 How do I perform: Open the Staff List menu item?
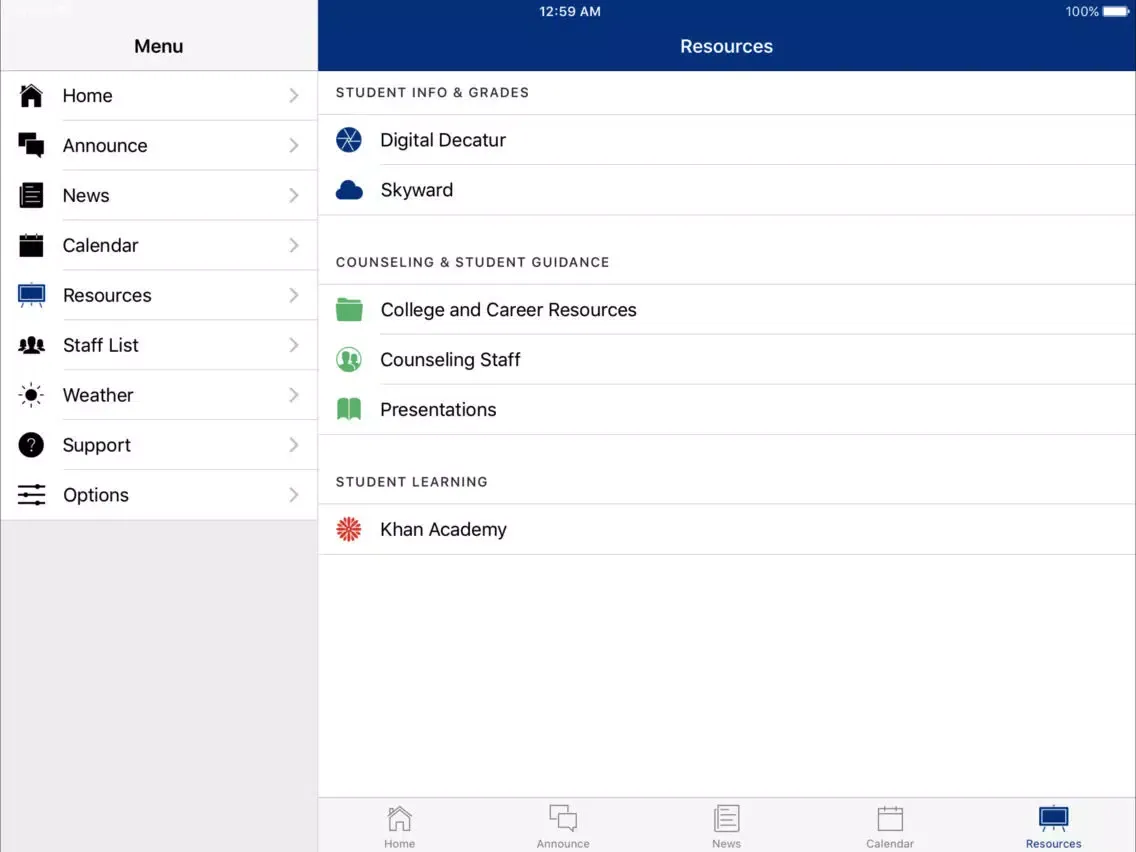[x=159, y=345]
